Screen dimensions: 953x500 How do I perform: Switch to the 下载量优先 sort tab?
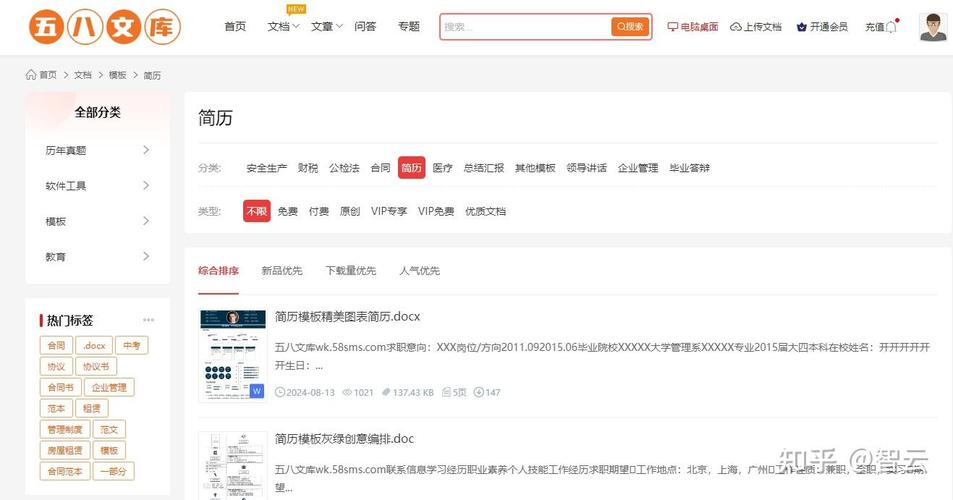pyautogui.click(x=351, y=271)
